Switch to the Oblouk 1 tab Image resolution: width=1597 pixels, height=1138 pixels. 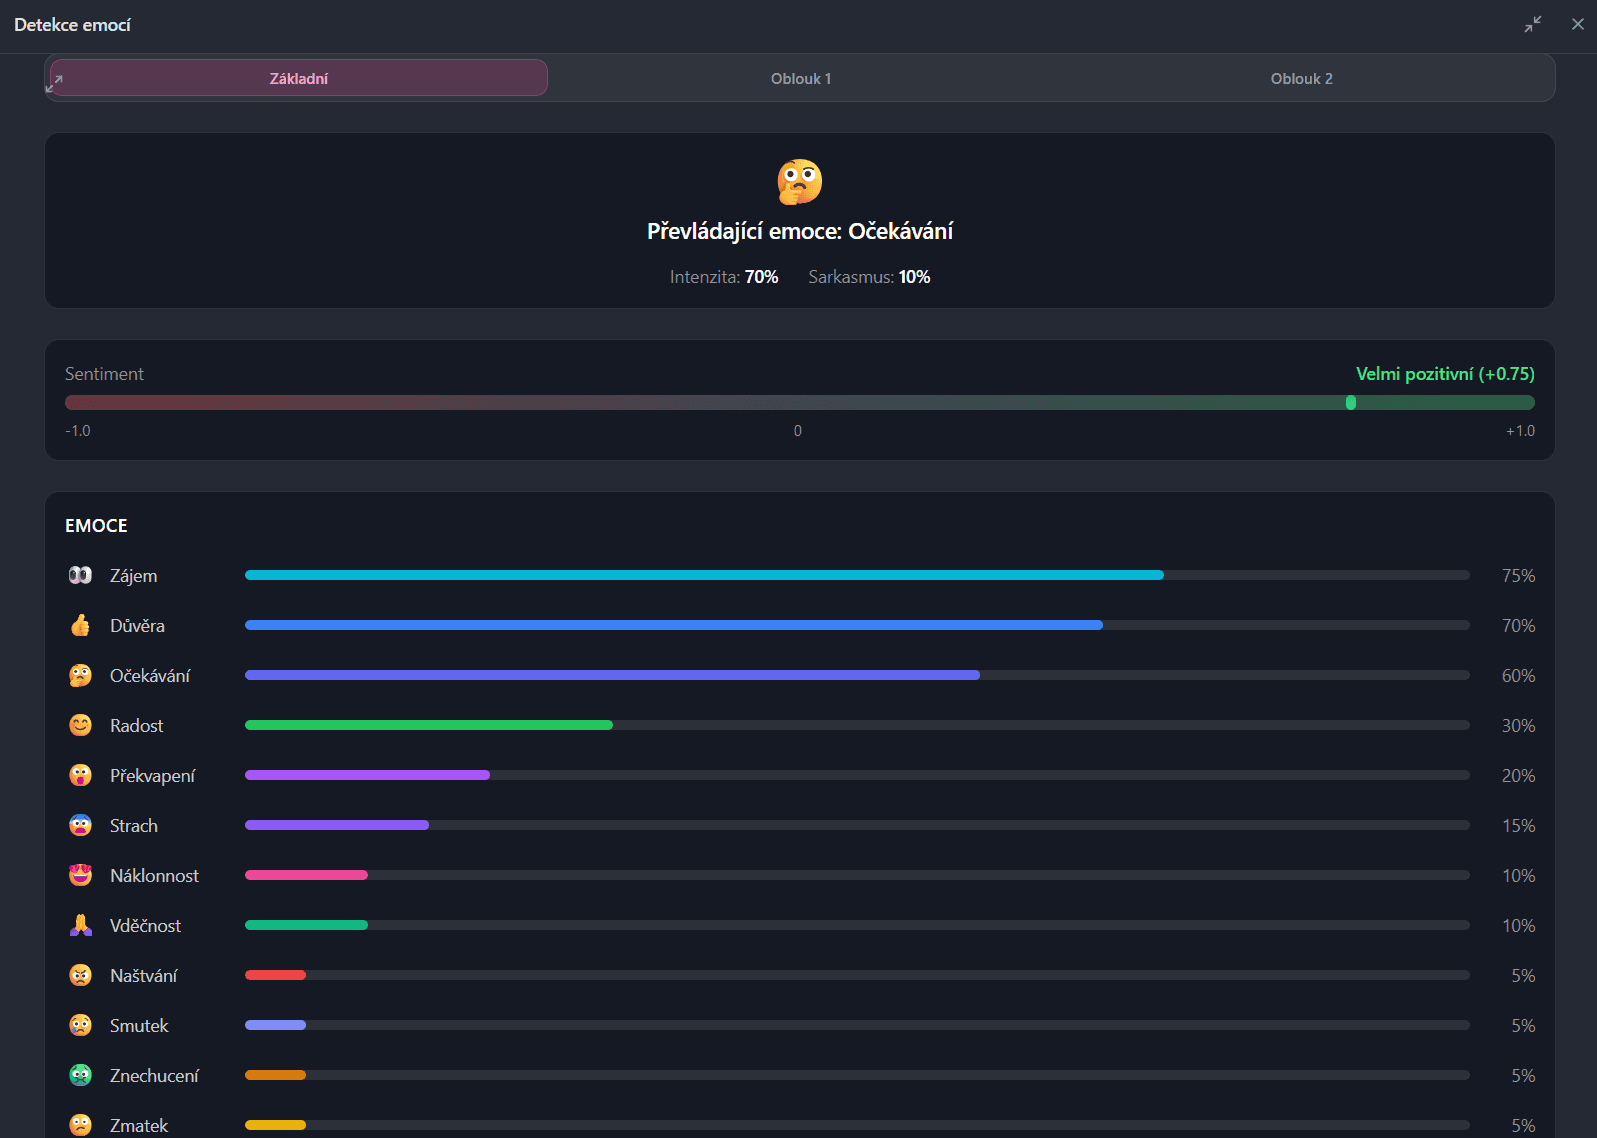click(800, 78)
